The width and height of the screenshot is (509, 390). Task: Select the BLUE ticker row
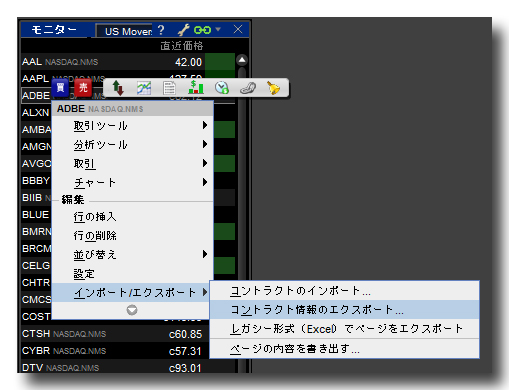36,215
